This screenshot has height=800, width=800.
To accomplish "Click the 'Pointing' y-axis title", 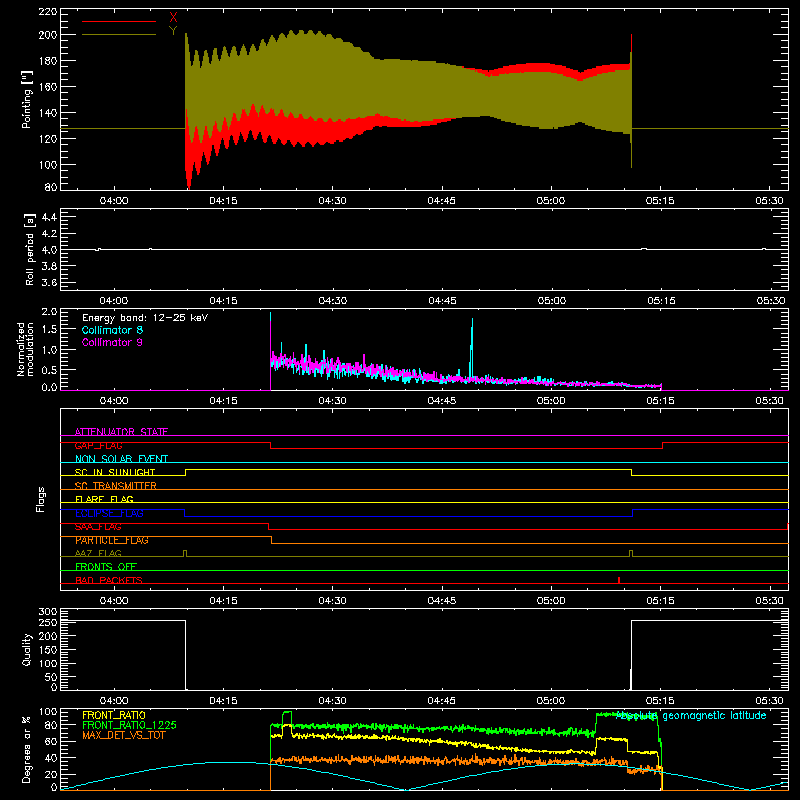I will tap(27, 99).
